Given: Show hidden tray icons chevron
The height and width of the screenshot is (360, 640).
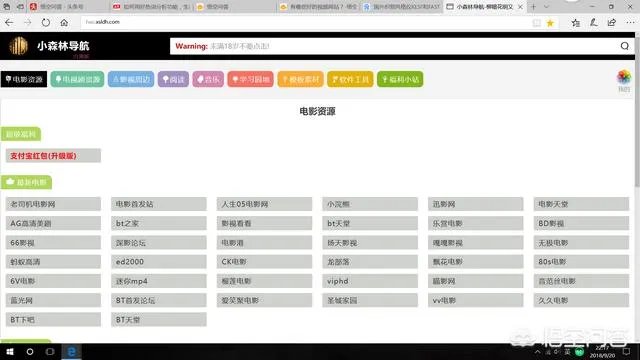Looking at the screenshot, I should click(538, 351).
